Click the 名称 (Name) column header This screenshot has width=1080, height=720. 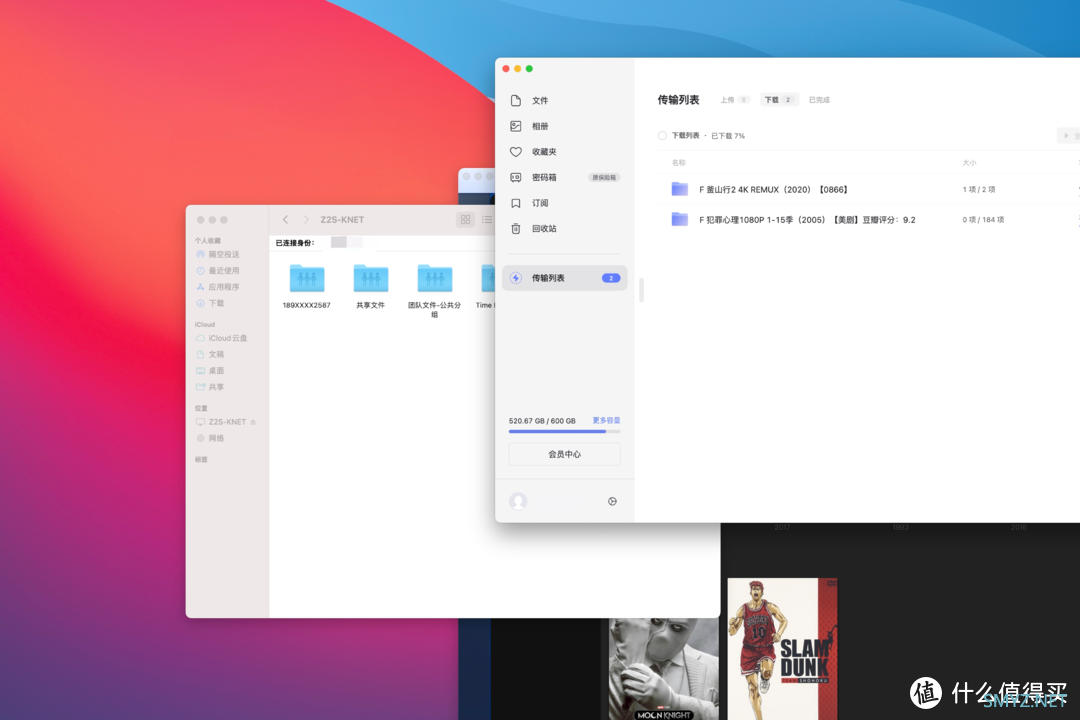coord(678,163)
